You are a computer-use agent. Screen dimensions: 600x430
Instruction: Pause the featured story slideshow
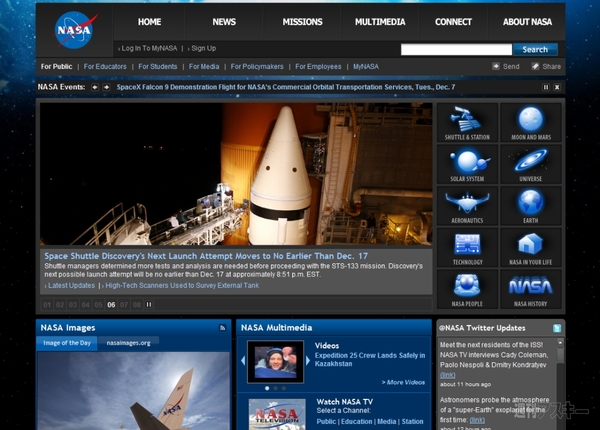pyautogui.click(x=149, y=305)
